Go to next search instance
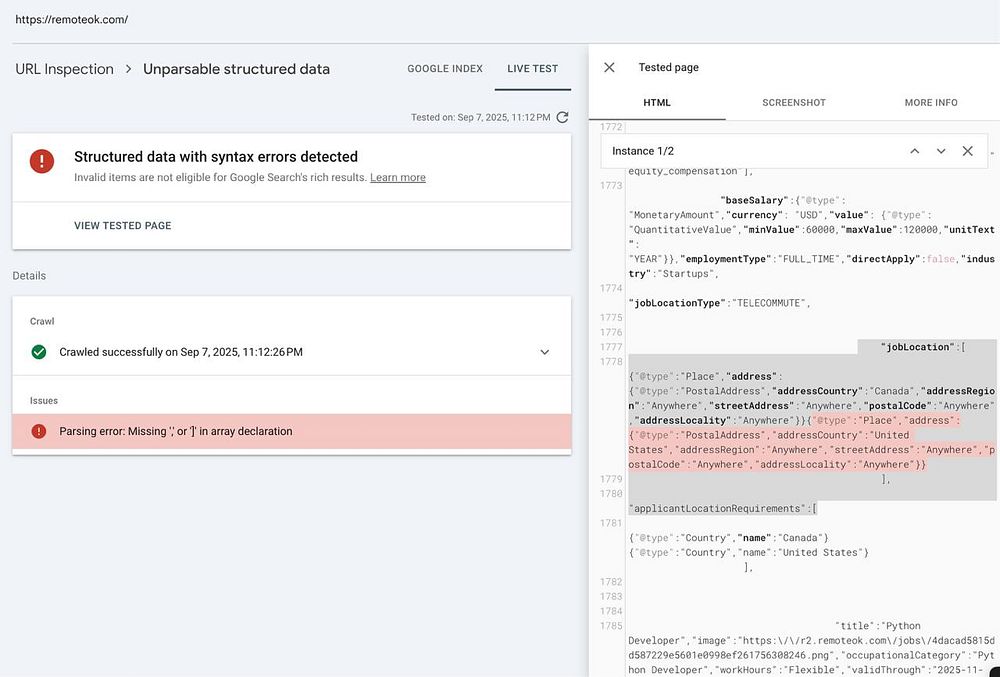This screenshot has height=677, width=1000. (941, 151)
